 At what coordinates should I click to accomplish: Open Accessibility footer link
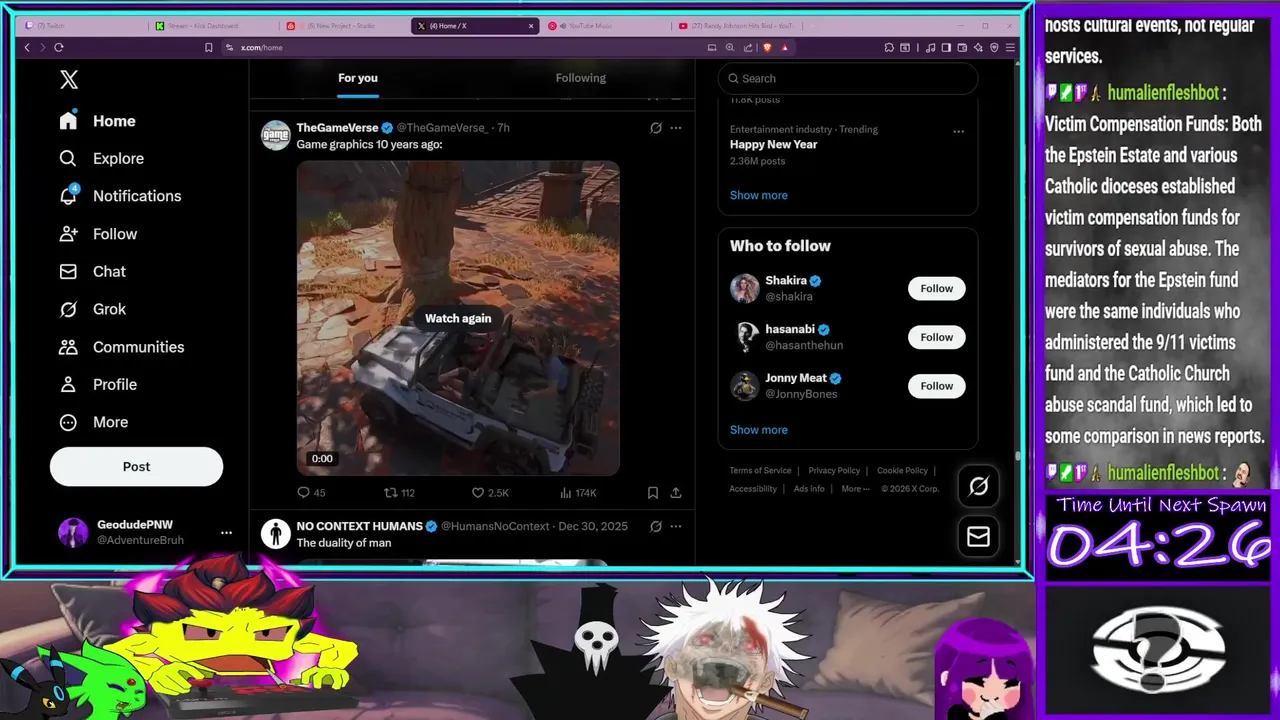click(x=753, y=489)
